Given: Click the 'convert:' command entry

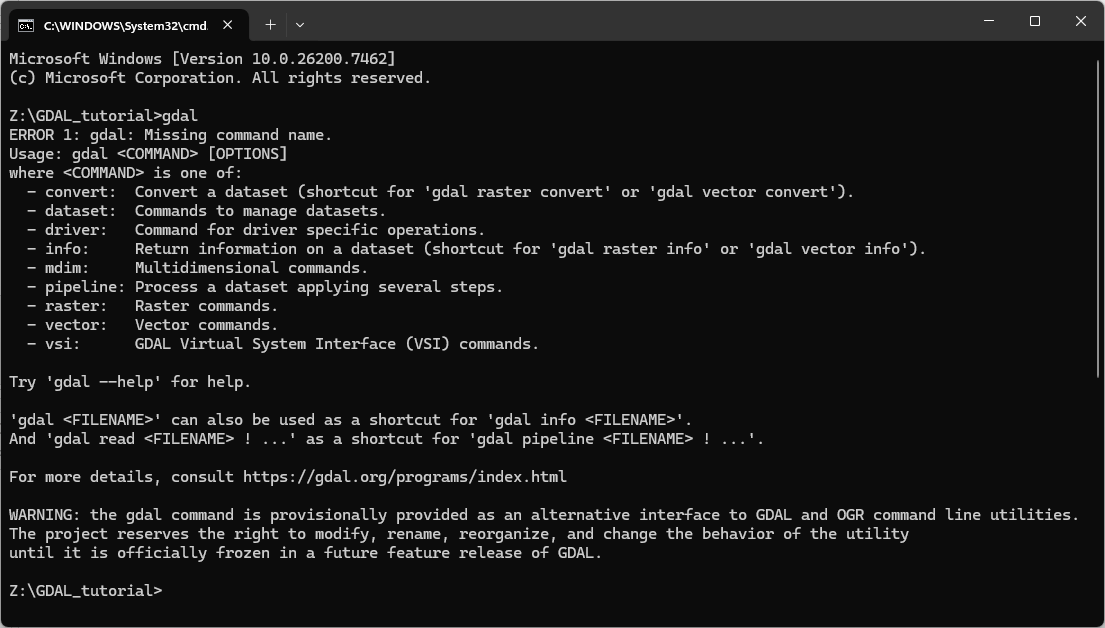Looking at the screenshot, I should pos(81,192).
